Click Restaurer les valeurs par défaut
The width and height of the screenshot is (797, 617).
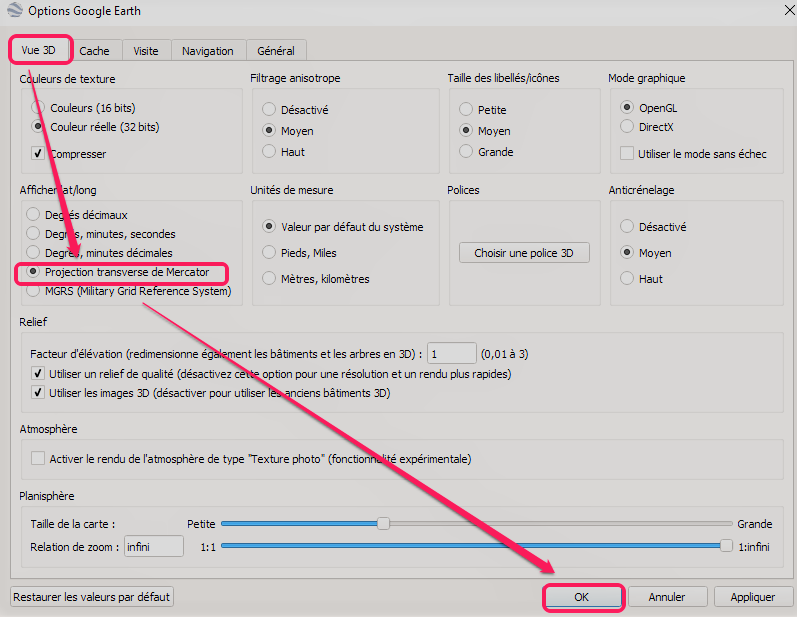tap(91, 597)
